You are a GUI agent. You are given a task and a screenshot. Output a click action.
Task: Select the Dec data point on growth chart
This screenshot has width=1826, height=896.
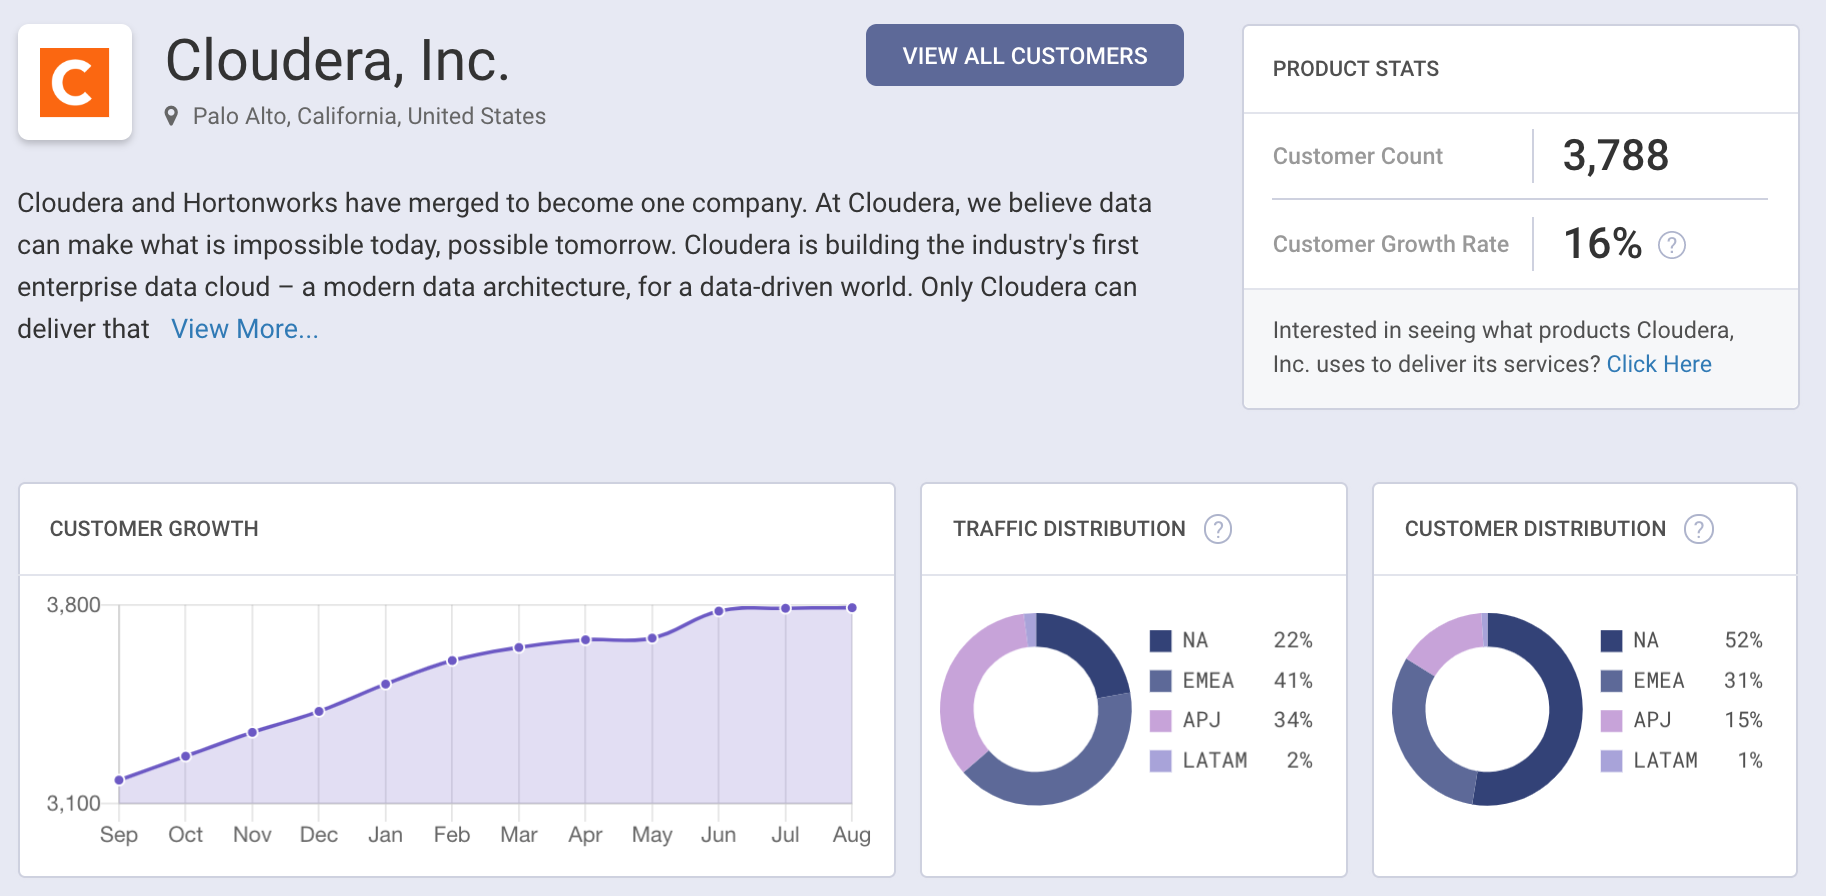[319, 712]
